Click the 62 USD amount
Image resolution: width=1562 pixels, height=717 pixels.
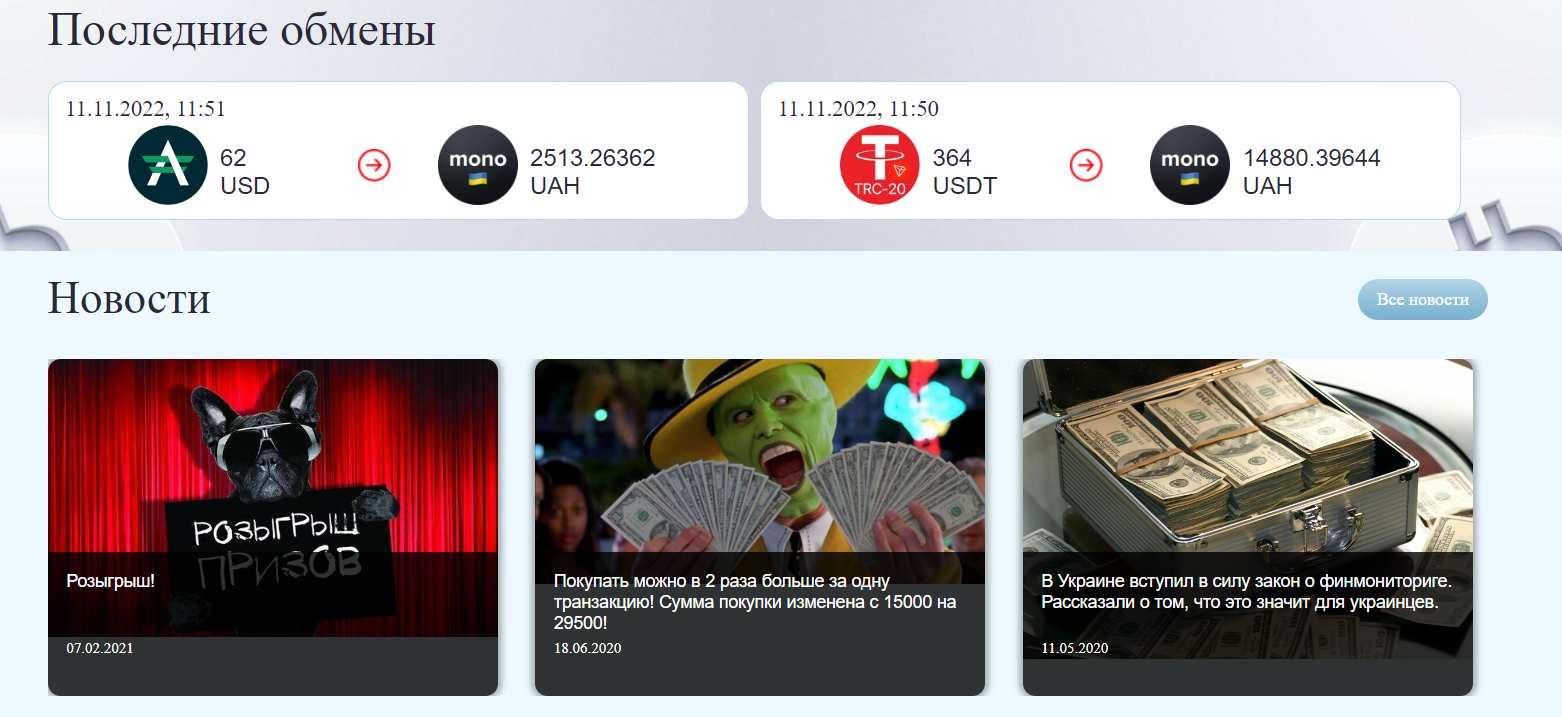(x=245, y=172)
